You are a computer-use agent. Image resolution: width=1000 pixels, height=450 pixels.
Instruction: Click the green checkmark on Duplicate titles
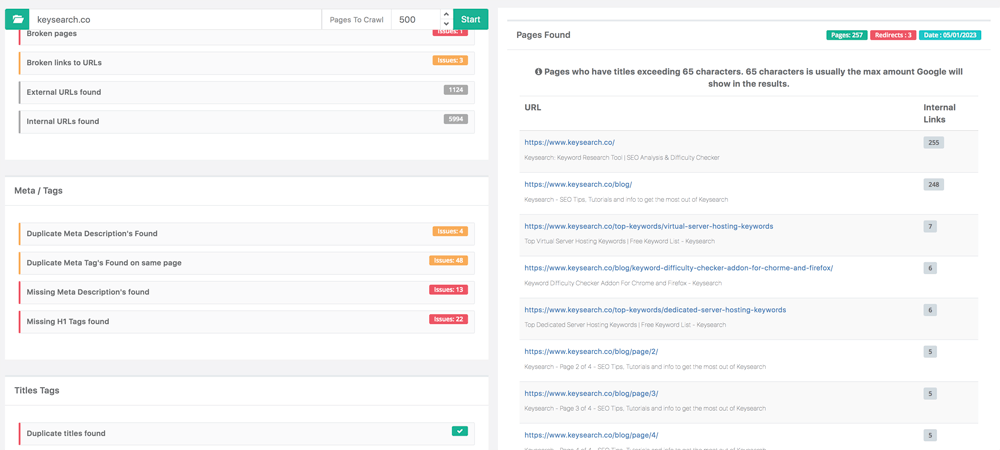tap(460, 431)
